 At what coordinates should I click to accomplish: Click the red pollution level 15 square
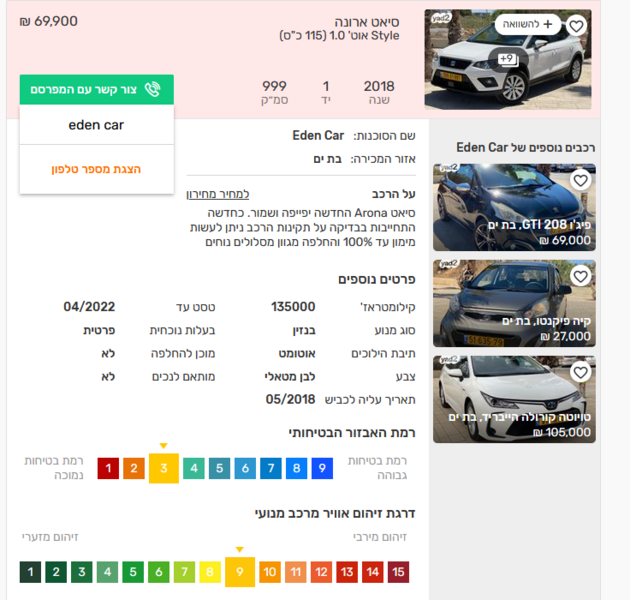click(398, 572)
